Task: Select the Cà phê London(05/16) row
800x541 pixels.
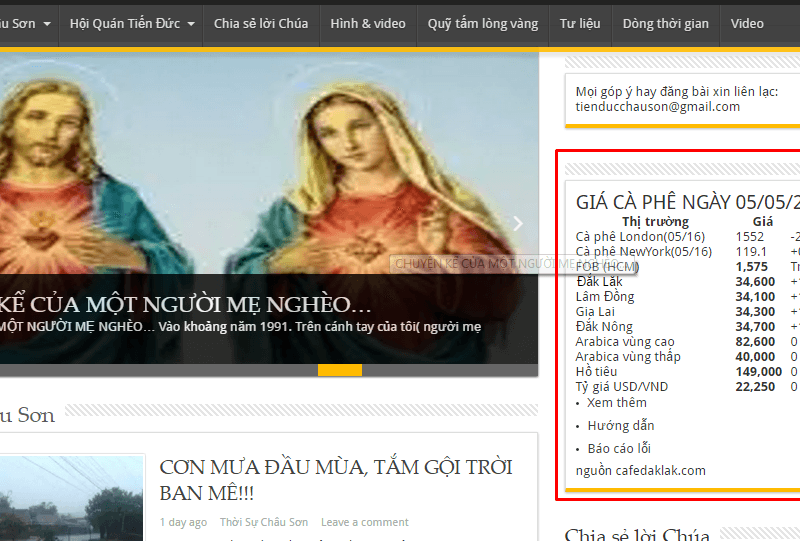Action: 687,237
